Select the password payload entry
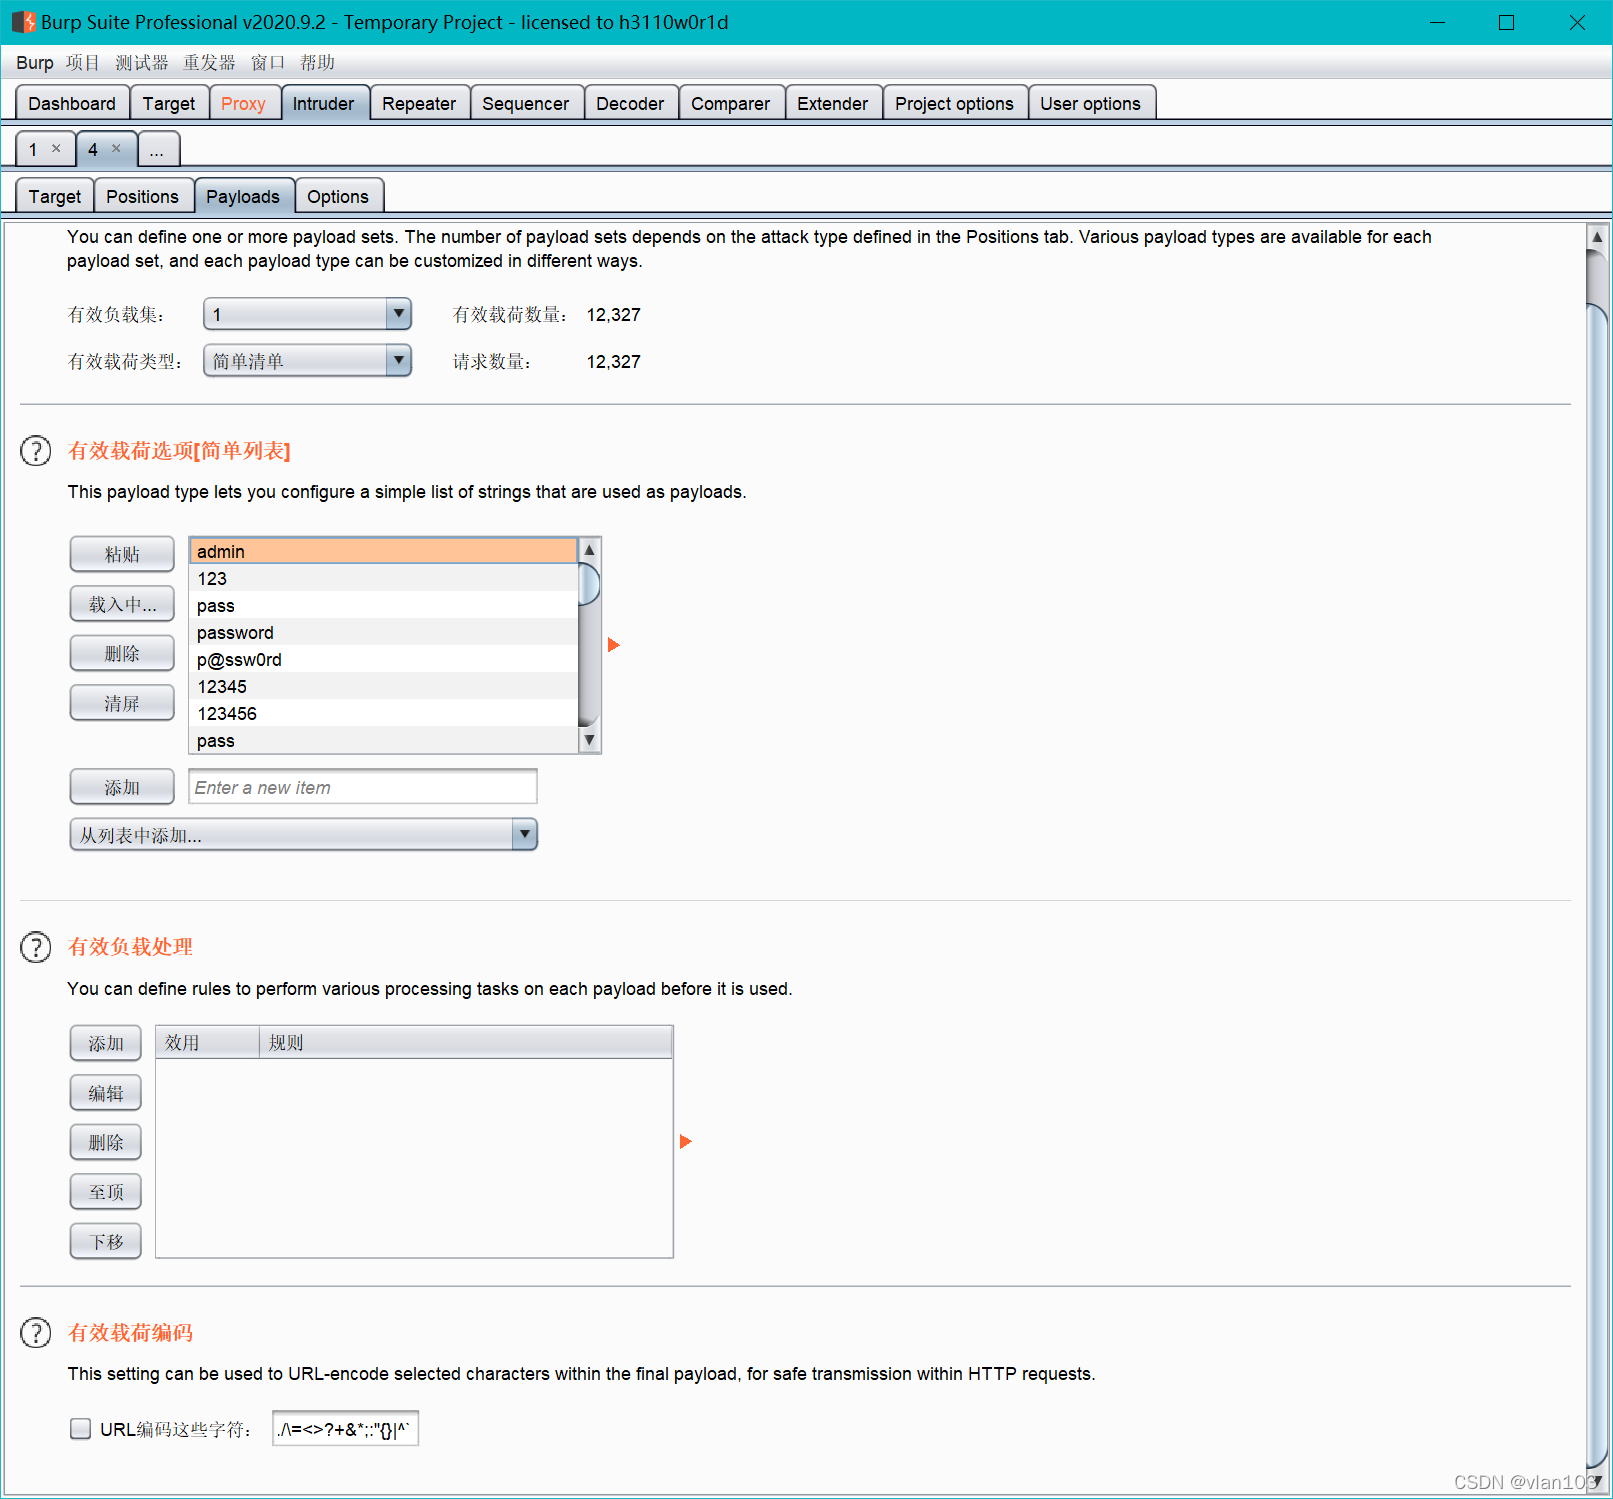This screenshot has width=1613, height=1499. click(384, 632)
